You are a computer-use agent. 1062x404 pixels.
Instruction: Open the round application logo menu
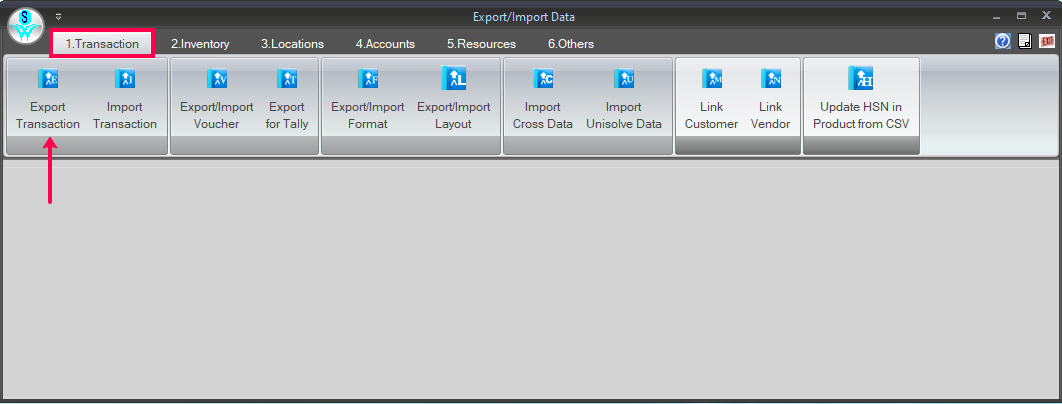(x=26, y=26)
